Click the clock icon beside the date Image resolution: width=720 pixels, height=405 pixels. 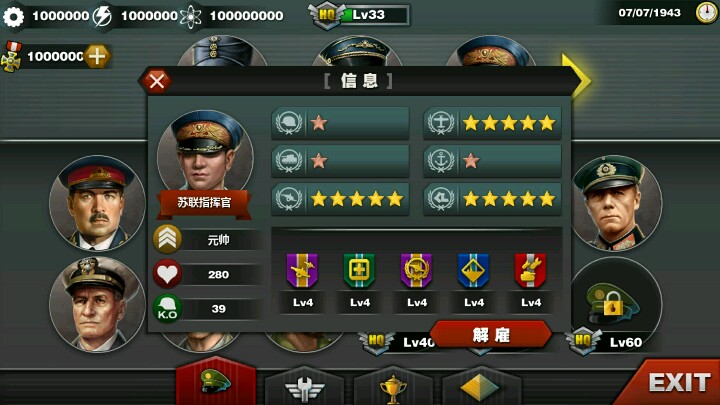(706, 12)
